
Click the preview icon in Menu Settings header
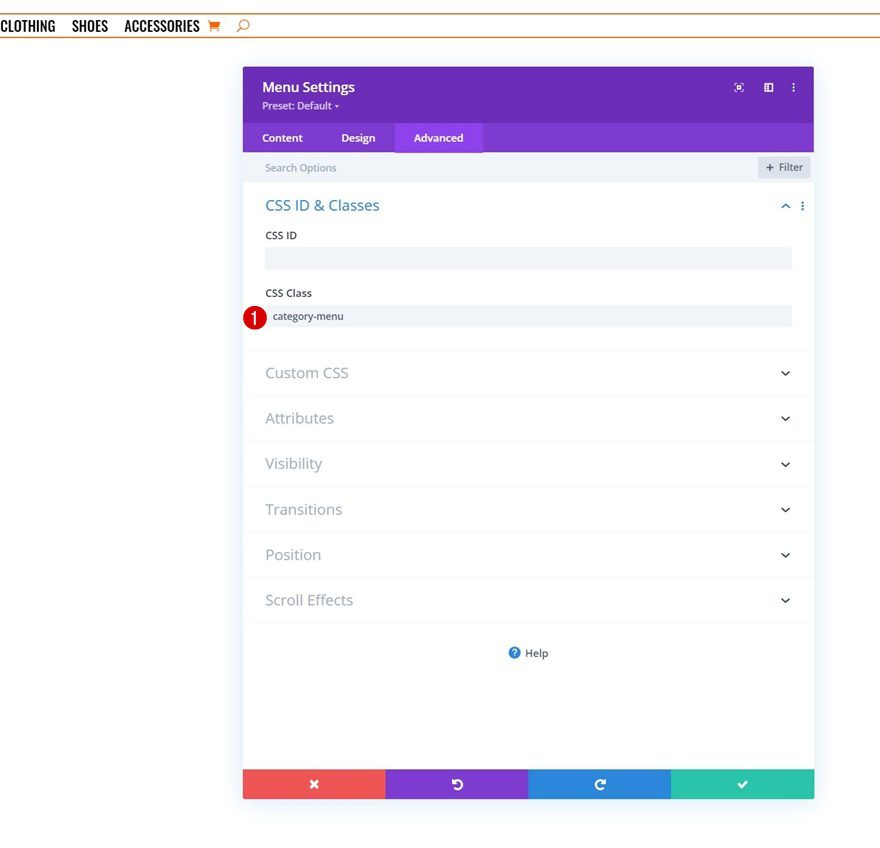coord(739,87)
